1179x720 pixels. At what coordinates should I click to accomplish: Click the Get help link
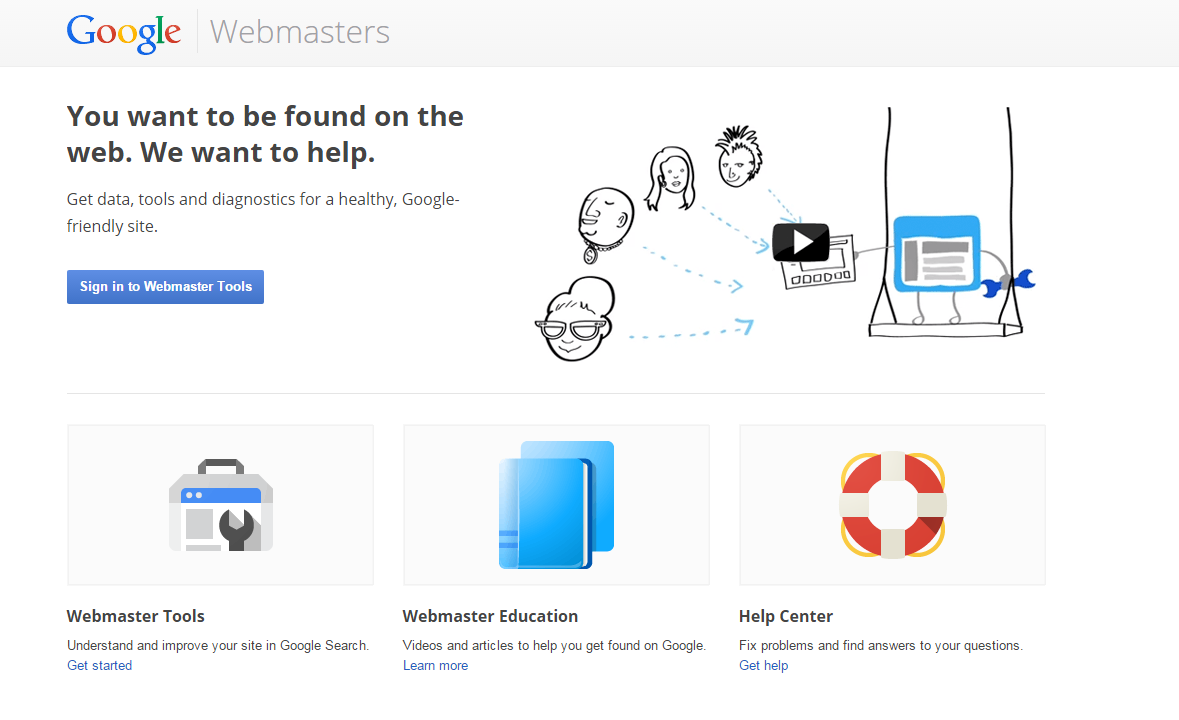coord(763,665)
